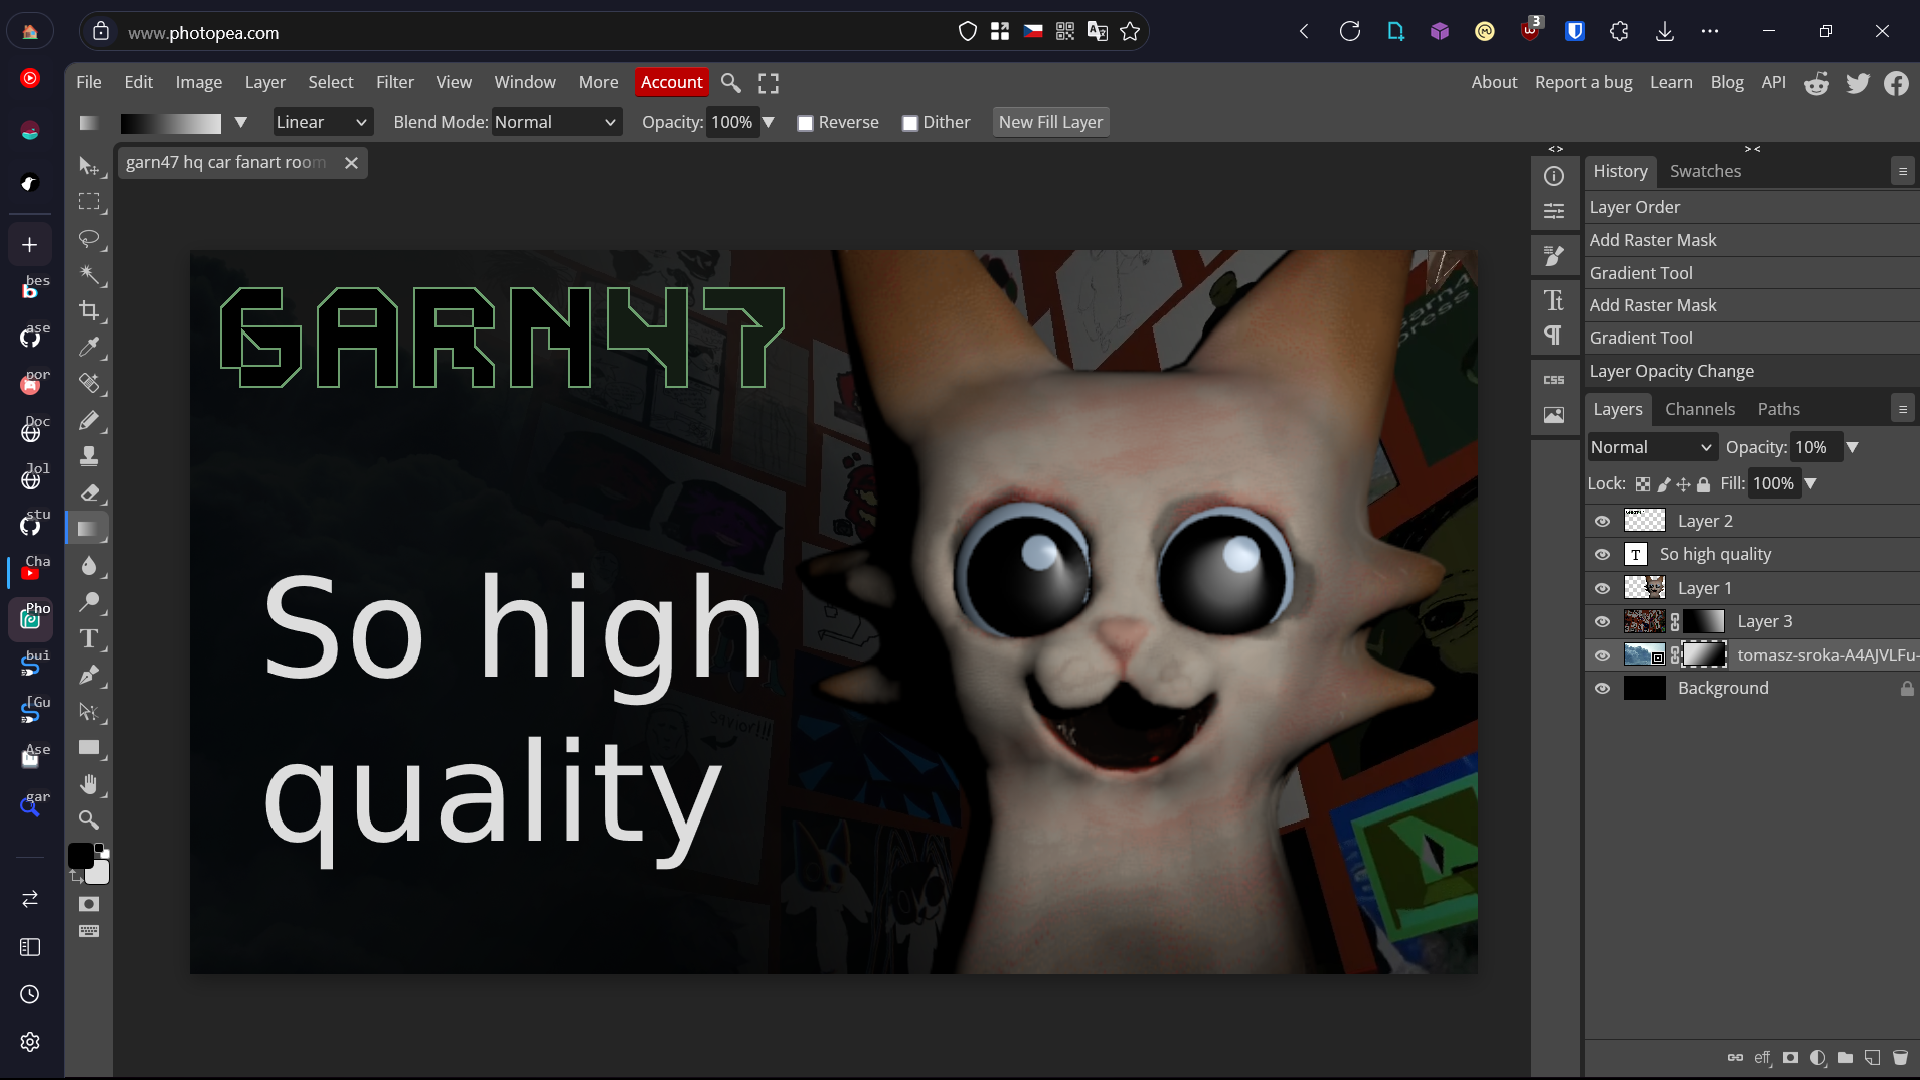Open the Learn link
This screenshot has width=1920, height=1080.
click(x=1671, y=82)
